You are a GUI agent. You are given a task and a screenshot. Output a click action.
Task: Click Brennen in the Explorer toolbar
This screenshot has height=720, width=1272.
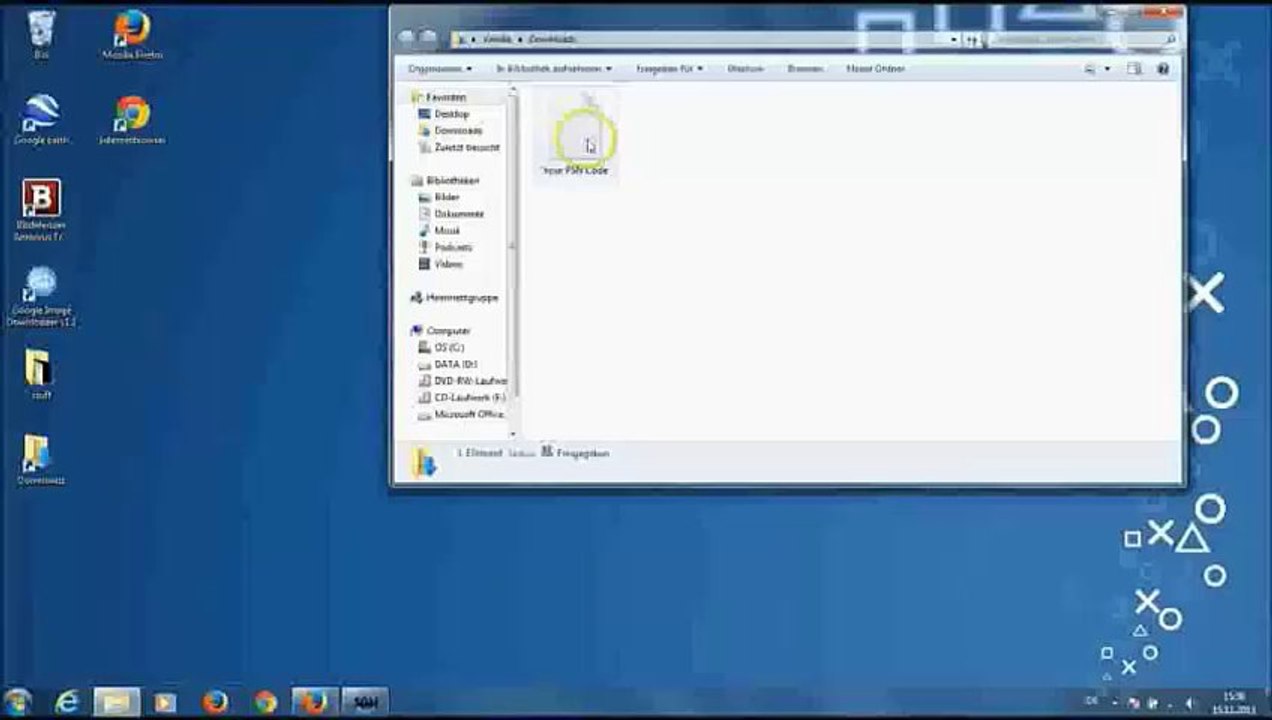click(804, 69)
